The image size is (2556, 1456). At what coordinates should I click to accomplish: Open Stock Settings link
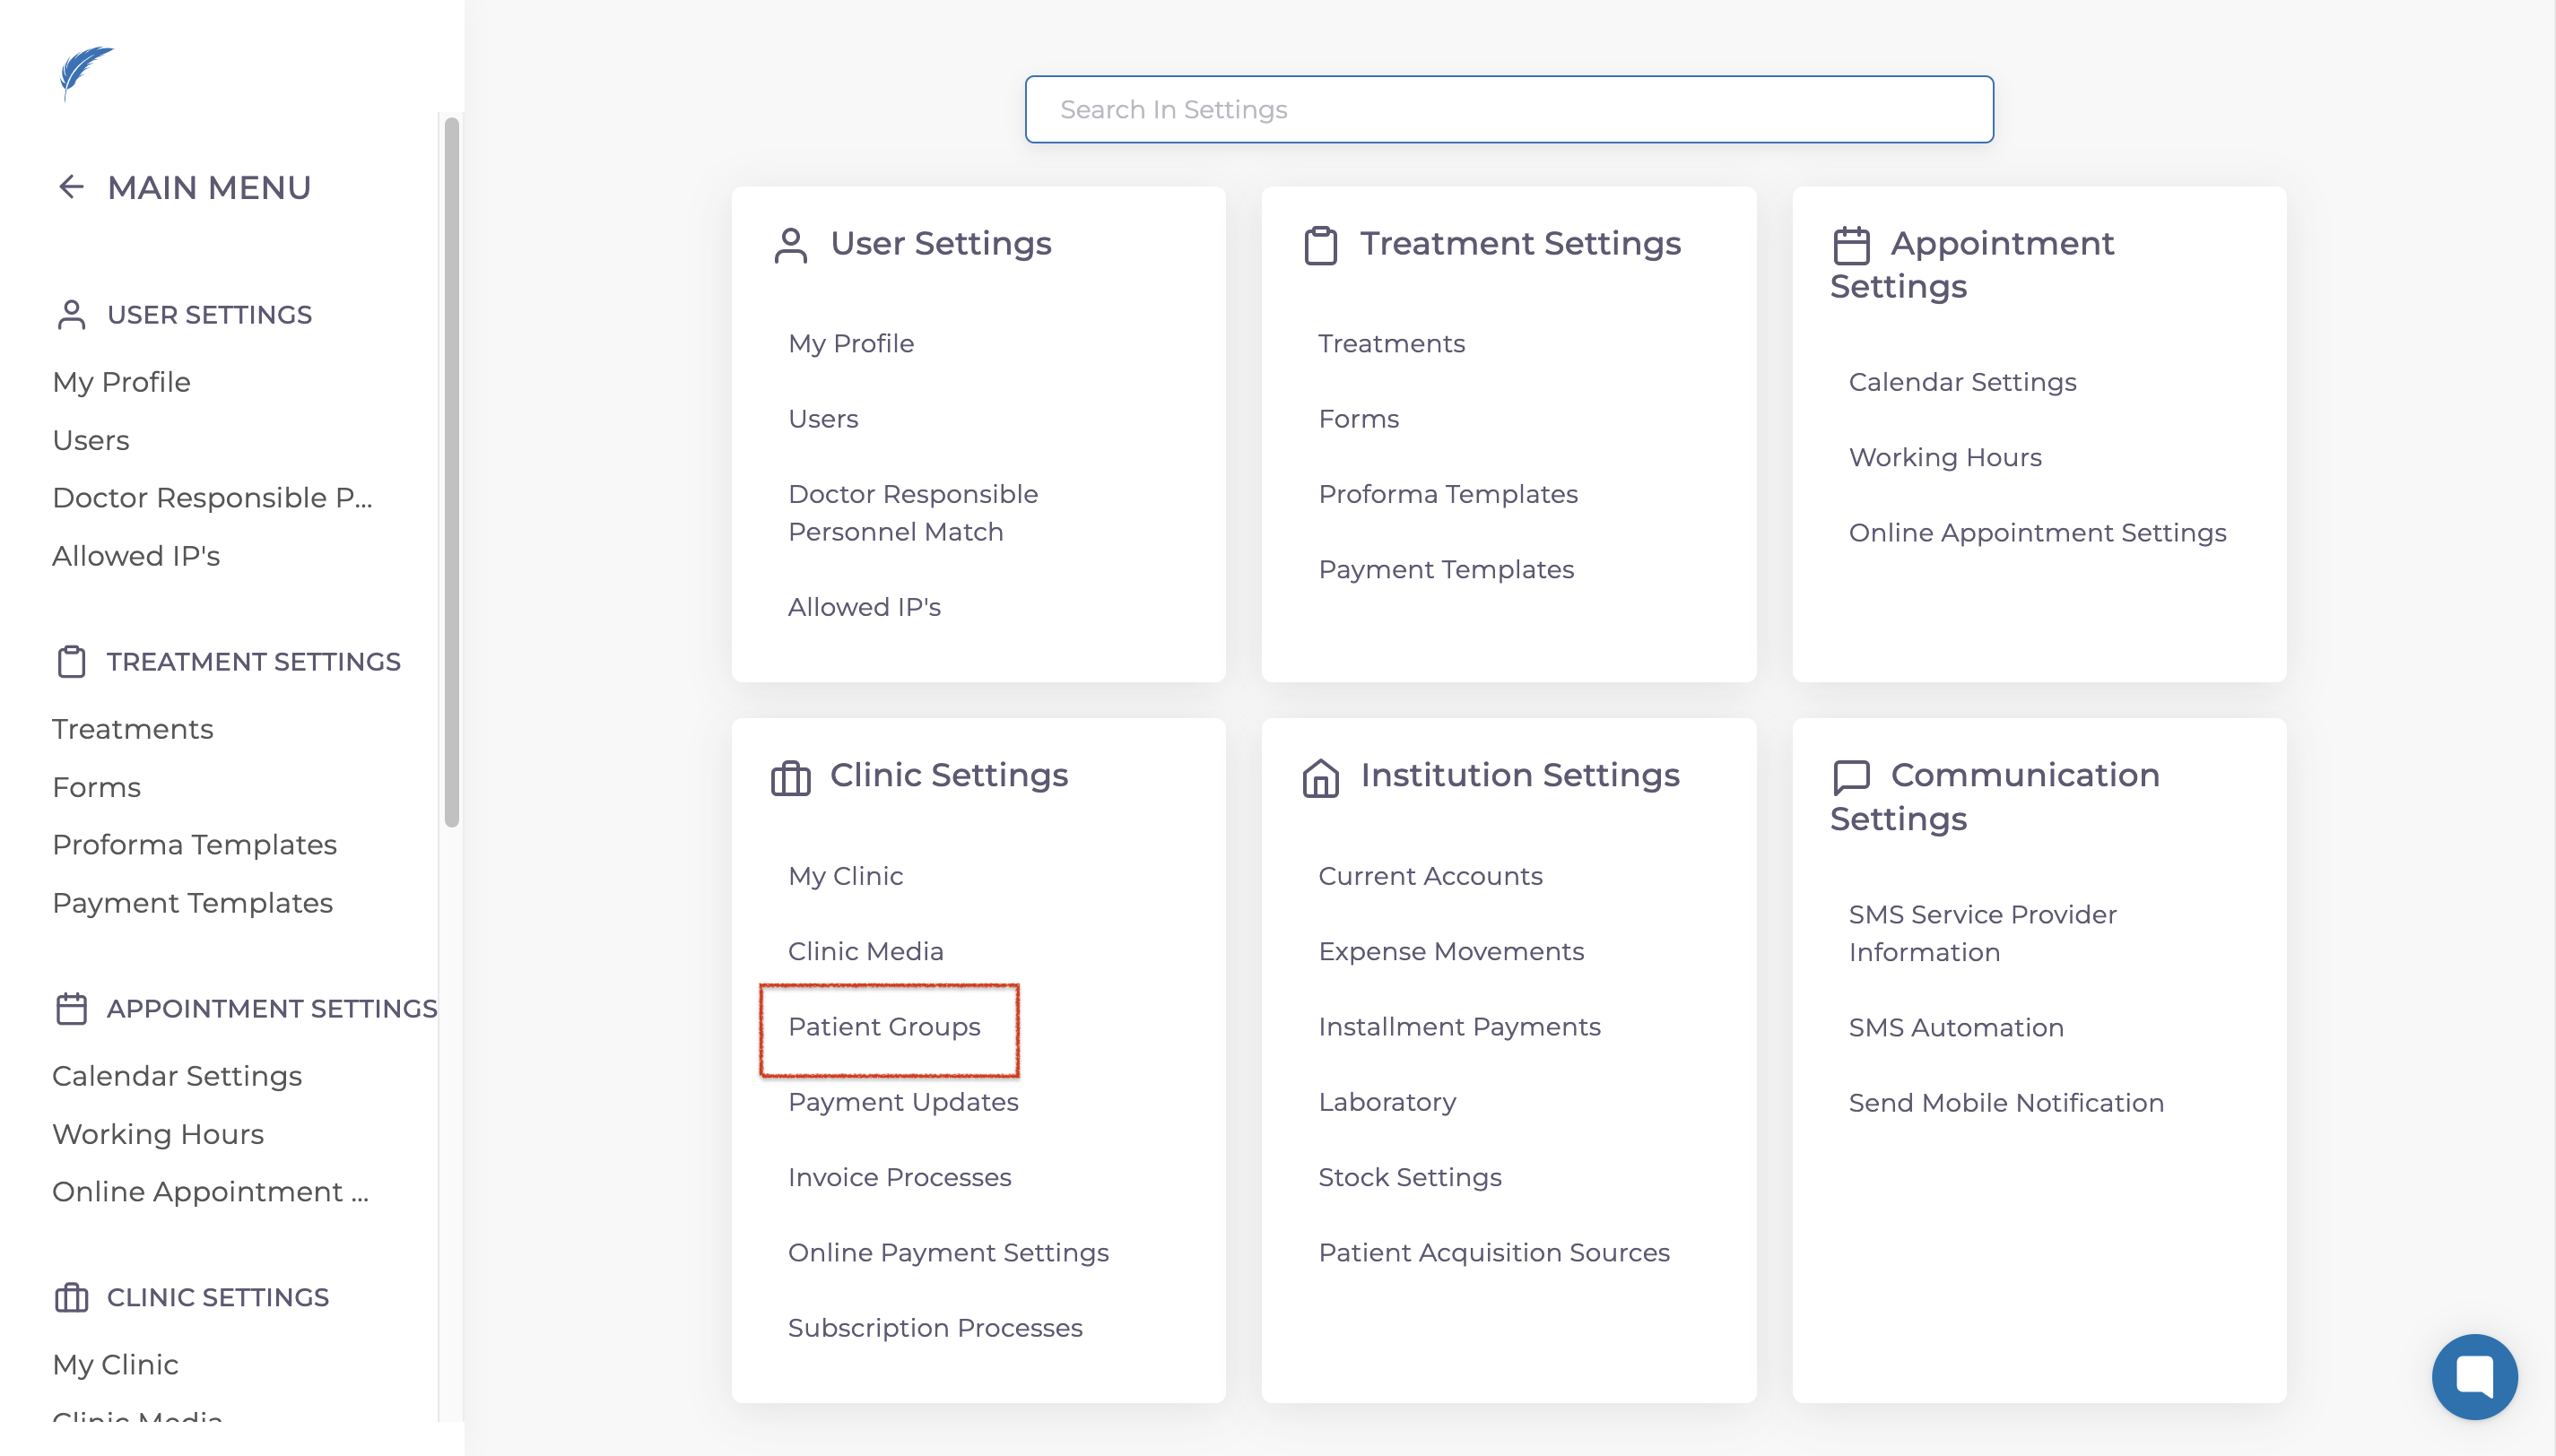pos(1409,1177)
